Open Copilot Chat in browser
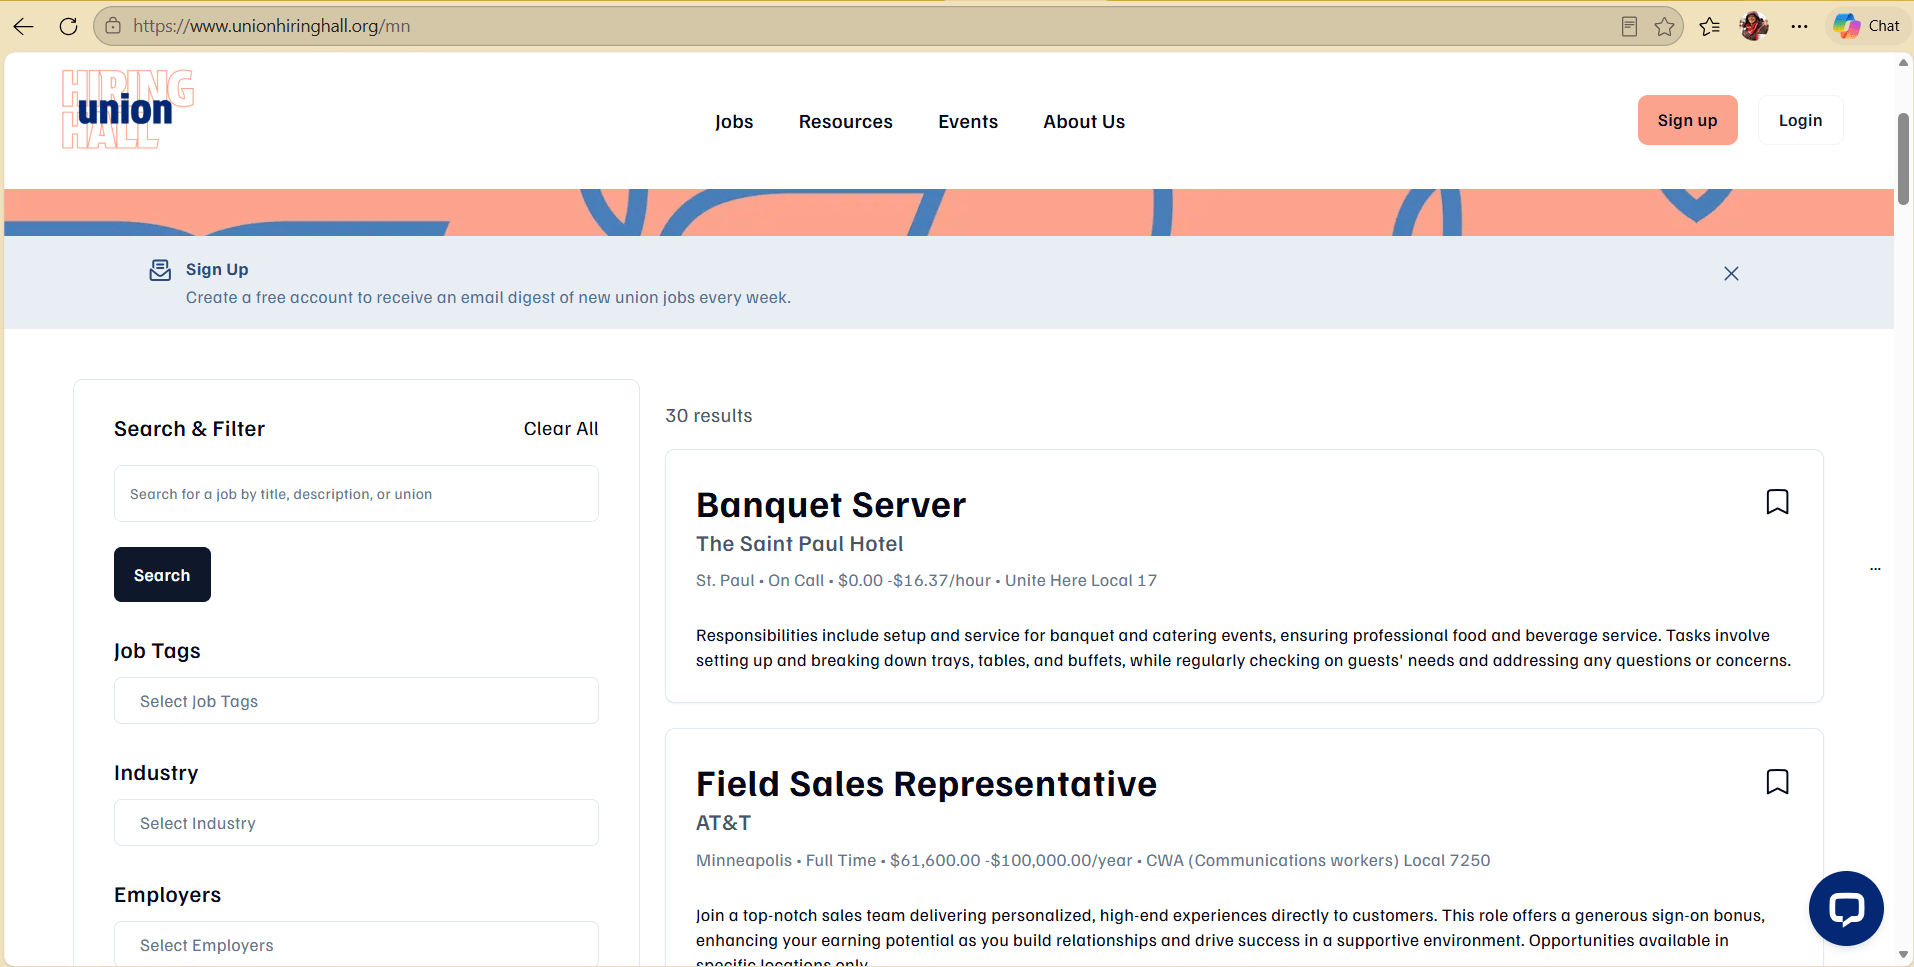The height and width of the screenshot is (967, 1914). (x=1867, y=26)
